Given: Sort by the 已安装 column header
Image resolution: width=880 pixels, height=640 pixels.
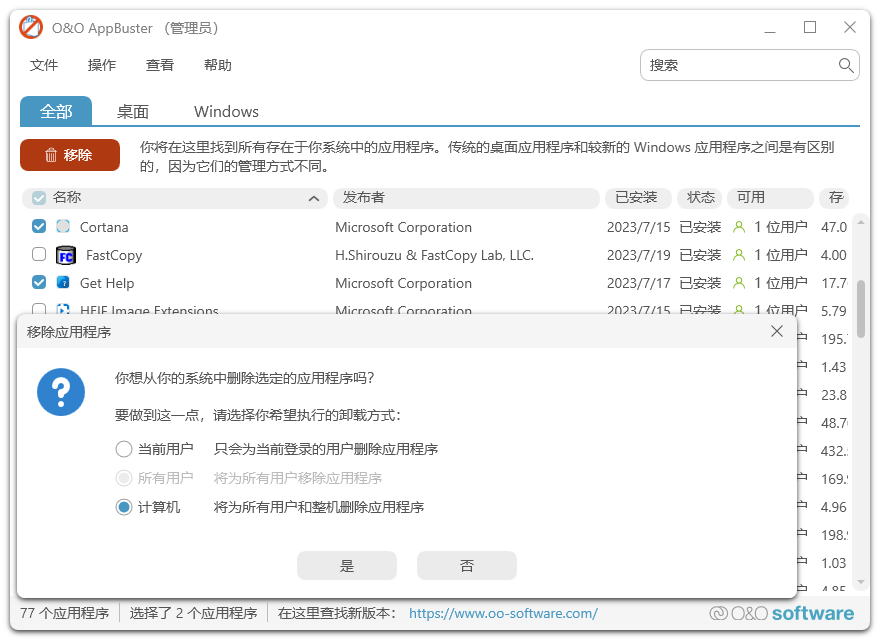Looking at the screenshot, I should [x=638, y=198].
